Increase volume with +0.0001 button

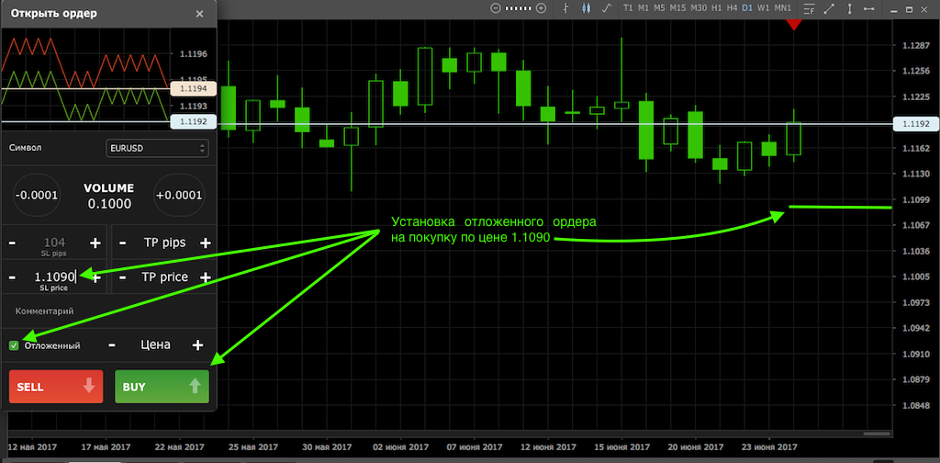178,196
